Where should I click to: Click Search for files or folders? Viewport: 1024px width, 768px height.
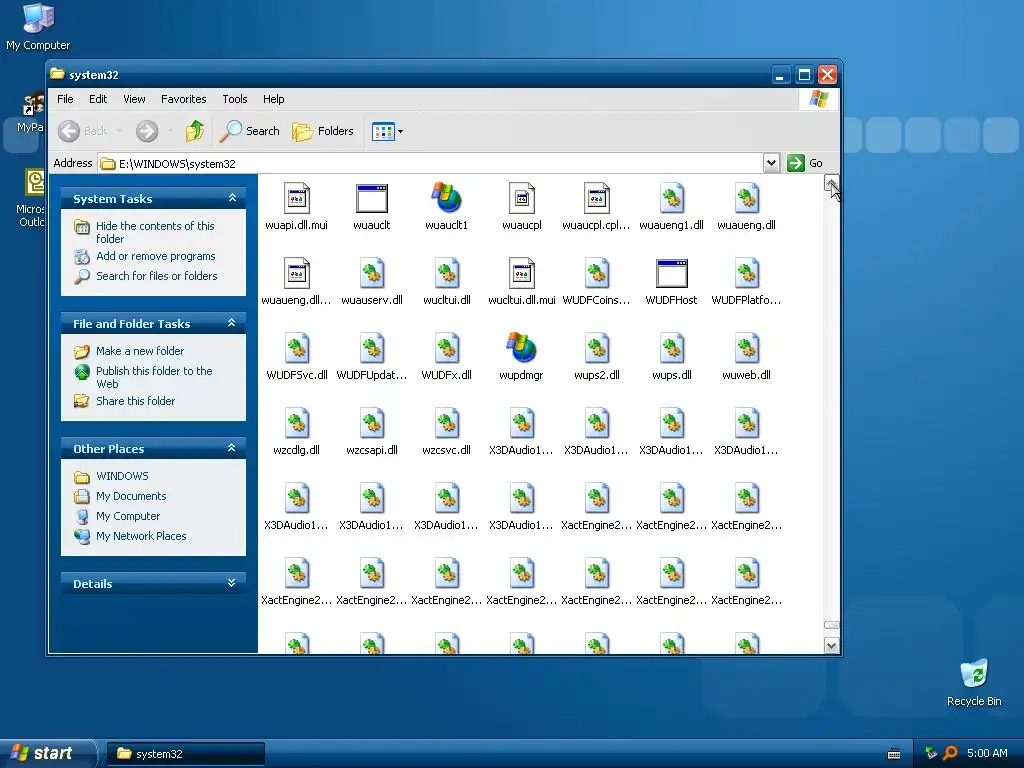(157, 276)
